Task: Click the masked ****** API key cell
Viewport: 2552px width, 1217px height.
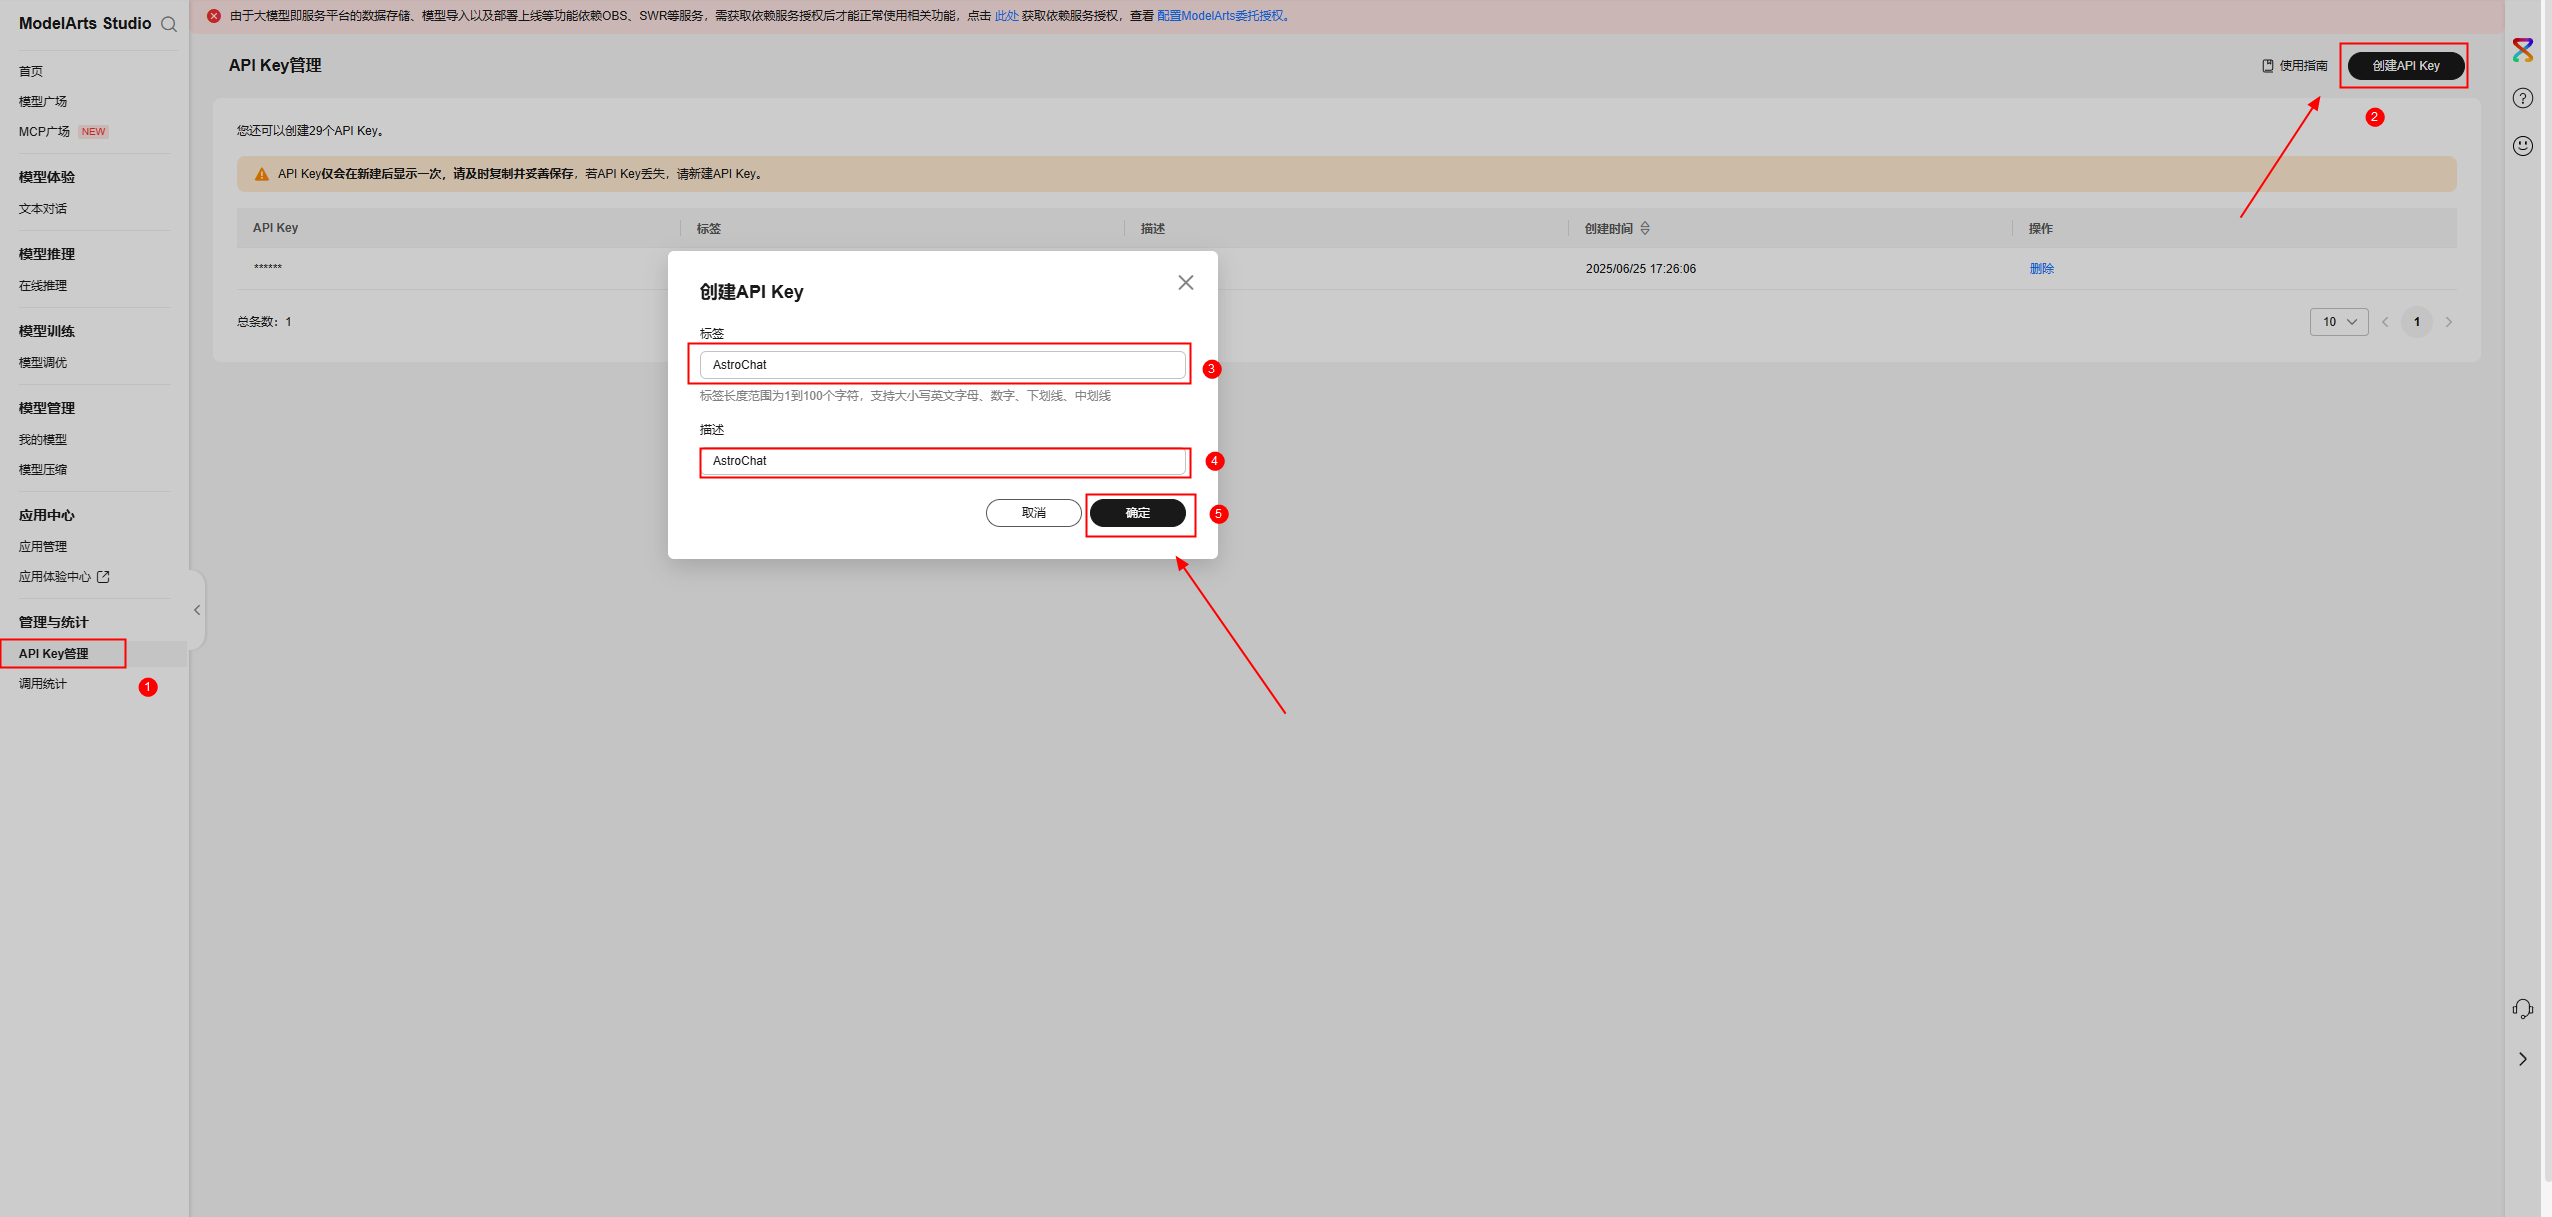Action: 268,268
